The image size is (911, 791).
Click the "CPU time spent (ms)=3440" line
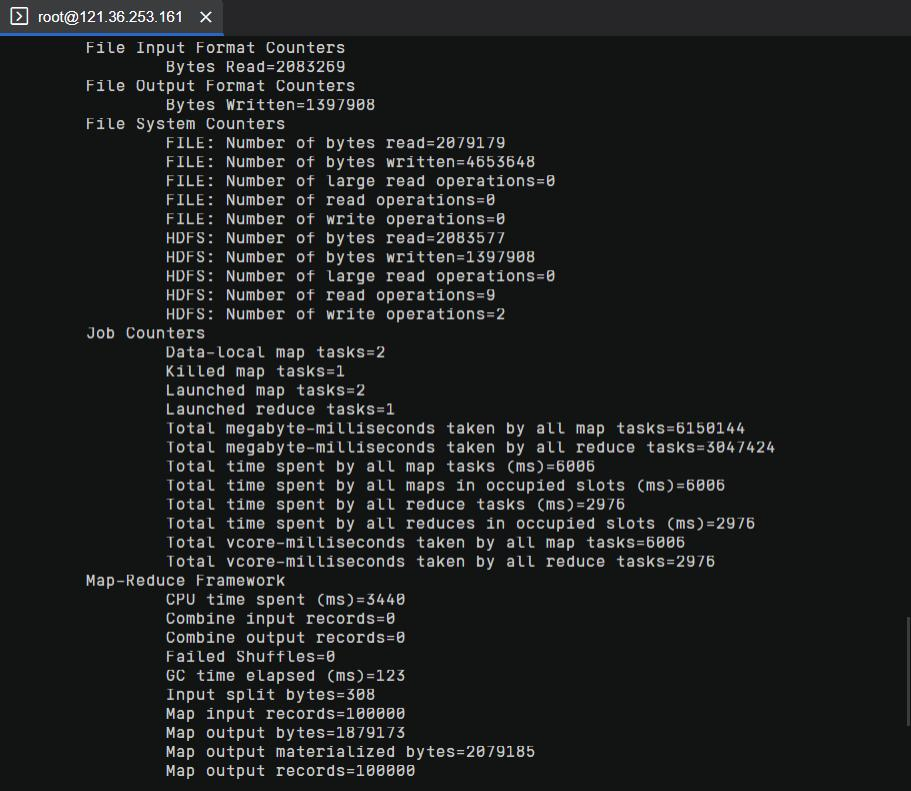tap(285, 600)
